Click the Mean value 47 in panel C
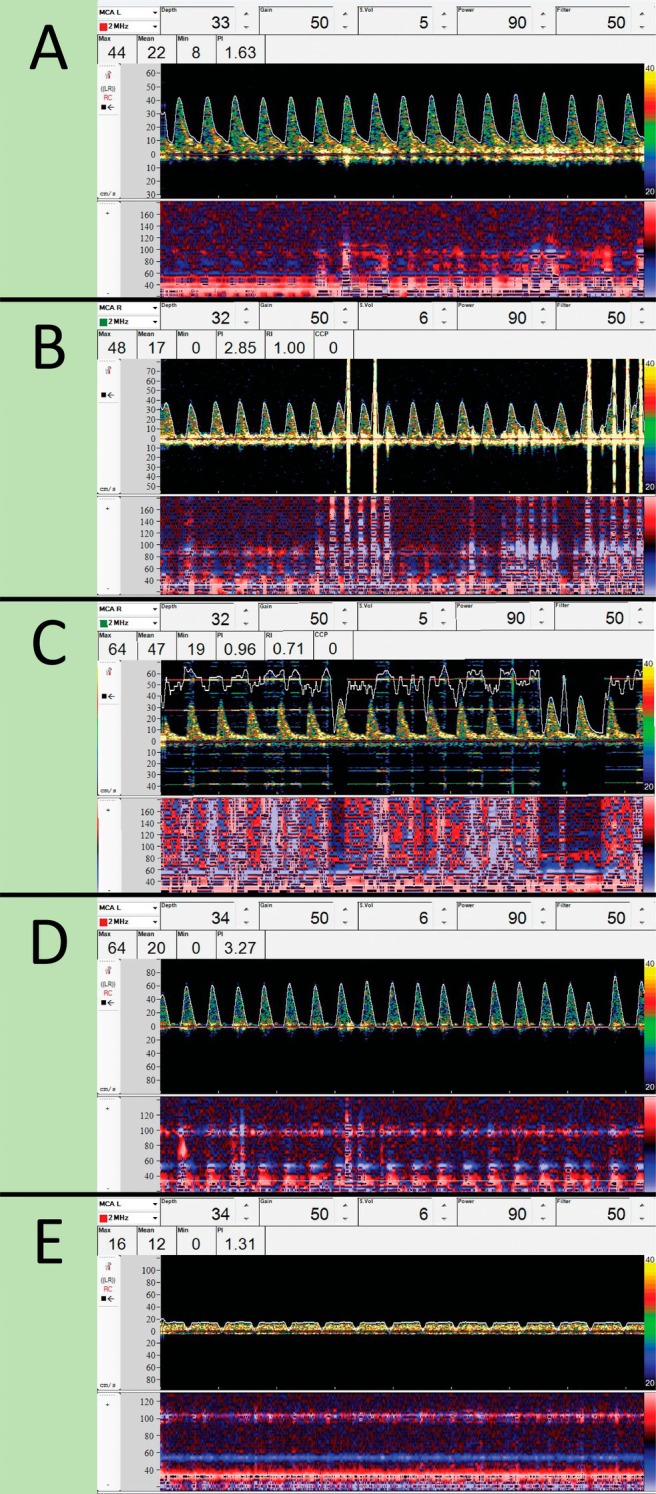Screen dimensions: 656x1494 coord(154,648)
